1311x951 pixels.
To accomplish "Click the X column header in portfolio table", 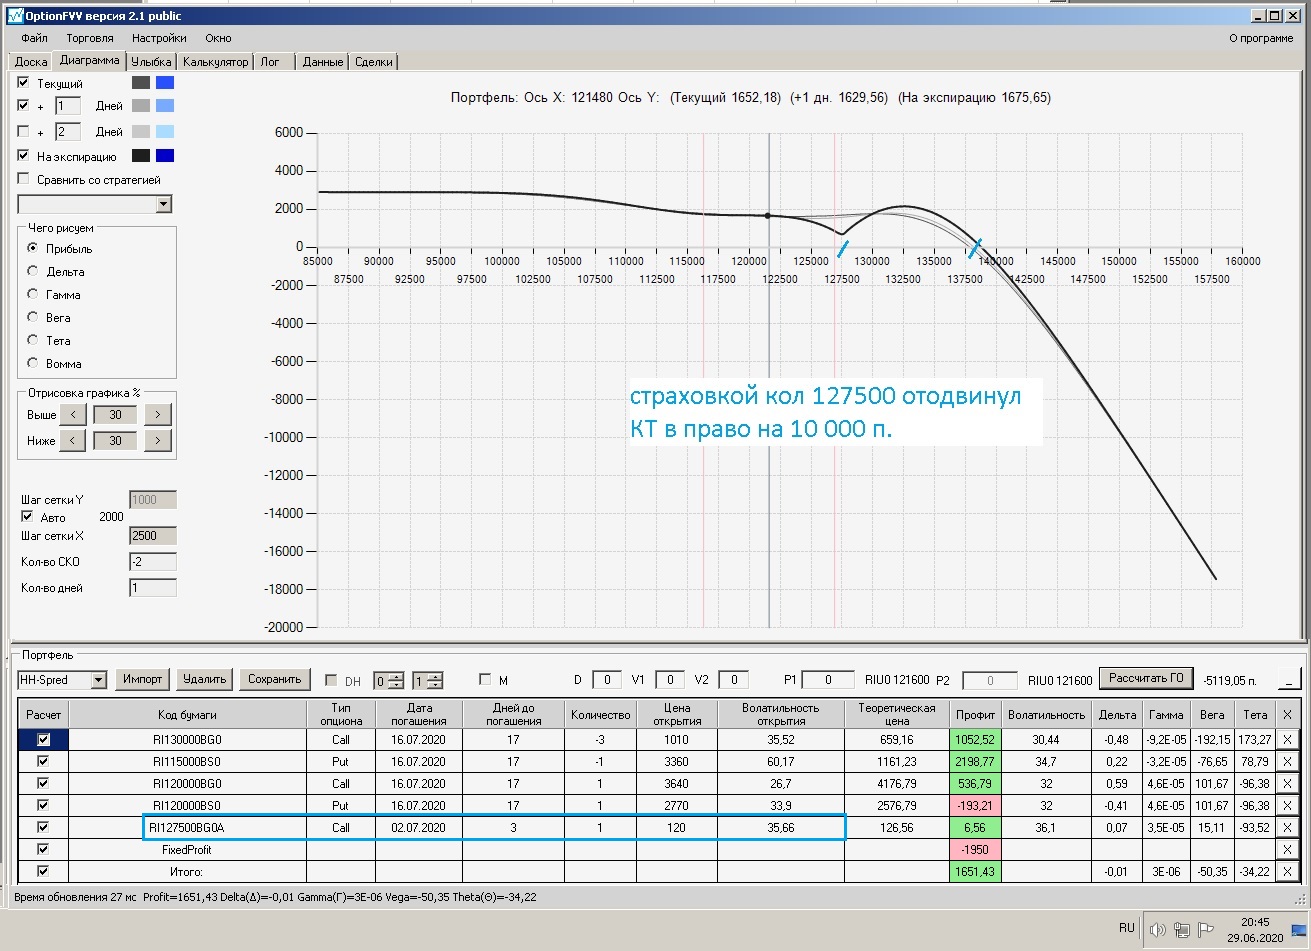I will (1287, 714).
